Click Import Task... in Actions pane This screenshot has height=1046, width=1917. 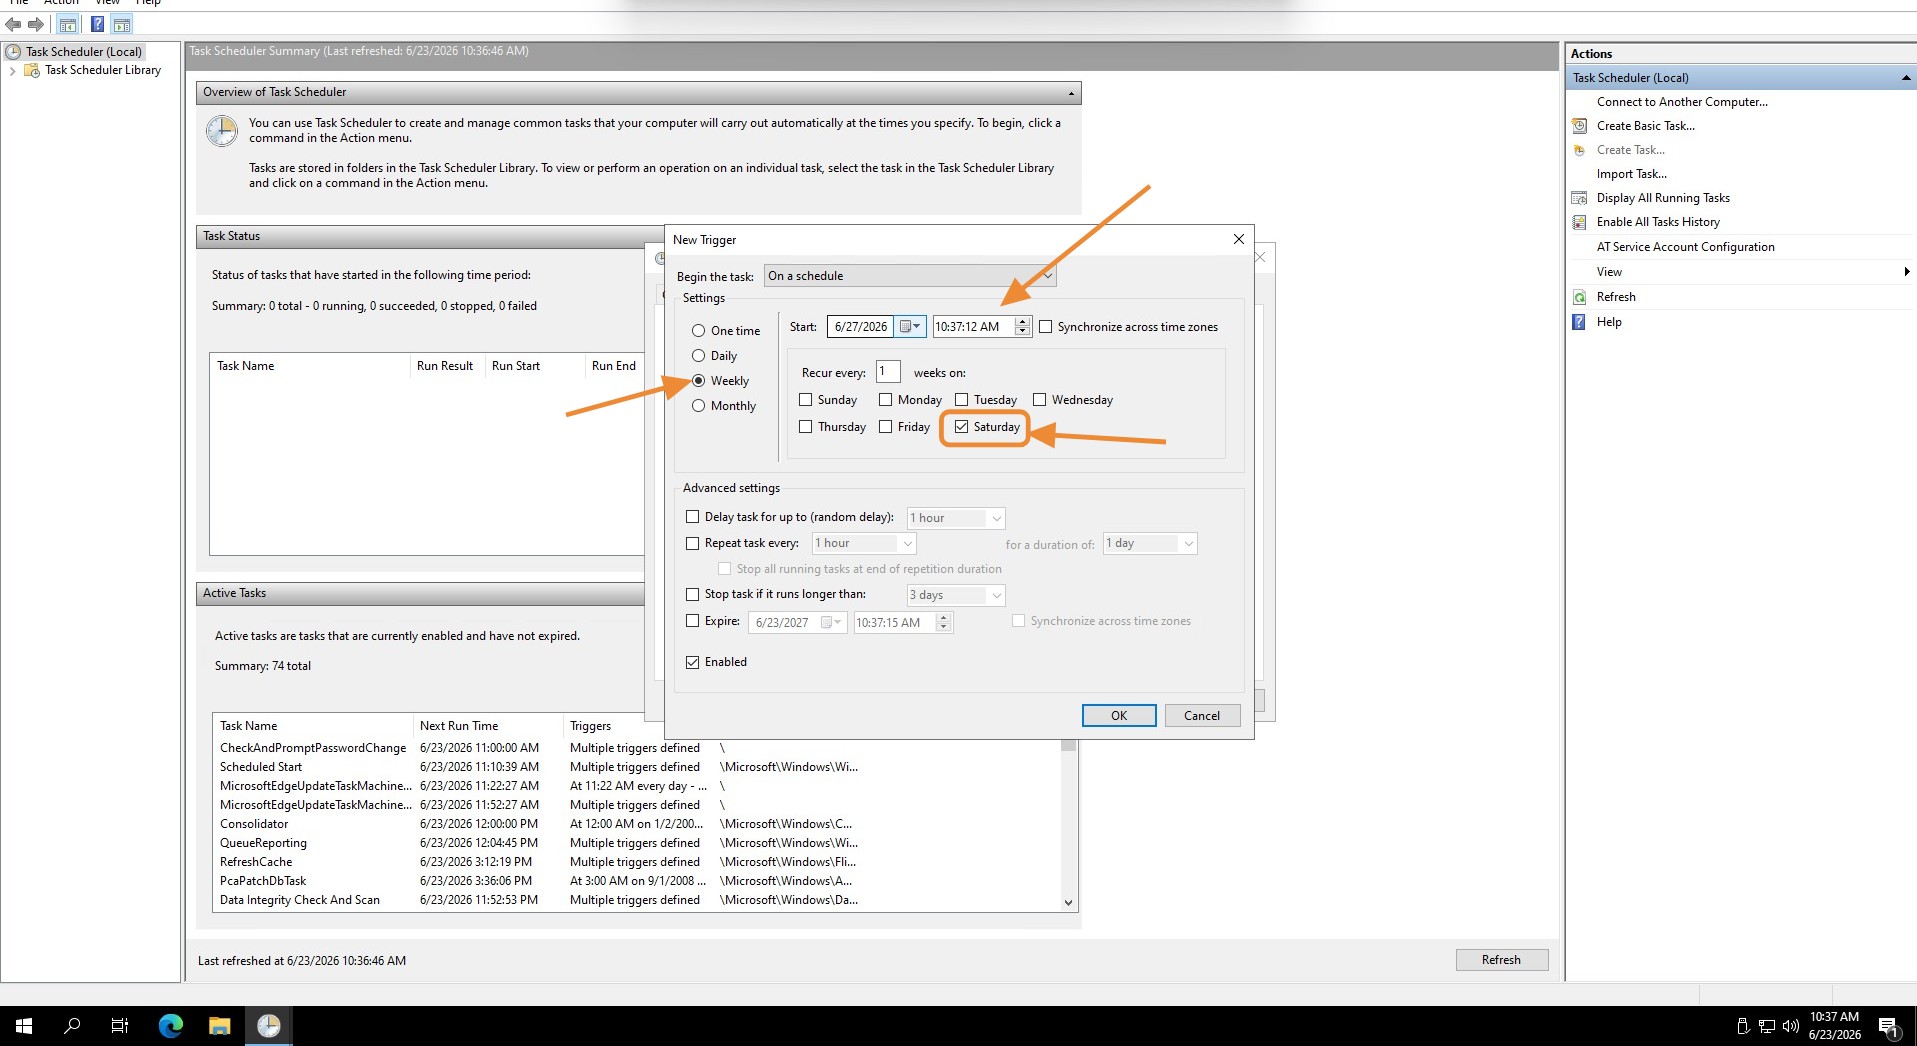(x=1631, y=174)
